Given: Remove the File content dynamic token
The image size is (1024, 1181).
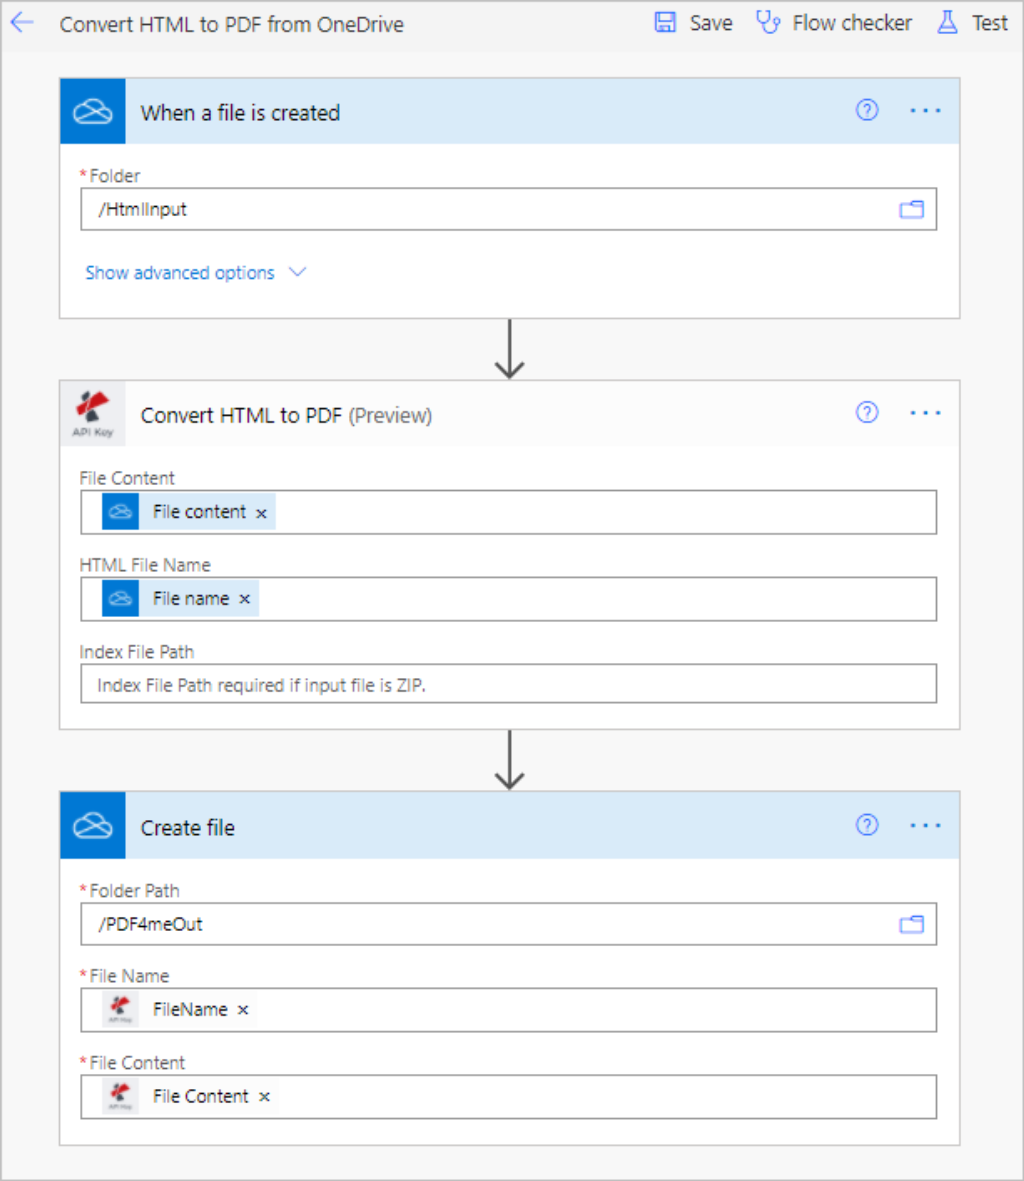Looking at the screenshot, I should pos(260,511).
